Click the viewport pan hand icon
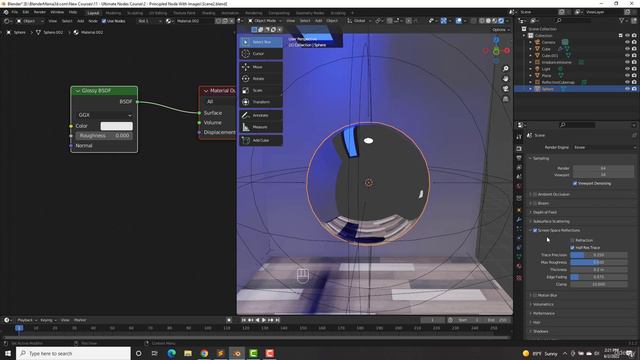Screen dimensions: 640x360 (x=506, y=79)
